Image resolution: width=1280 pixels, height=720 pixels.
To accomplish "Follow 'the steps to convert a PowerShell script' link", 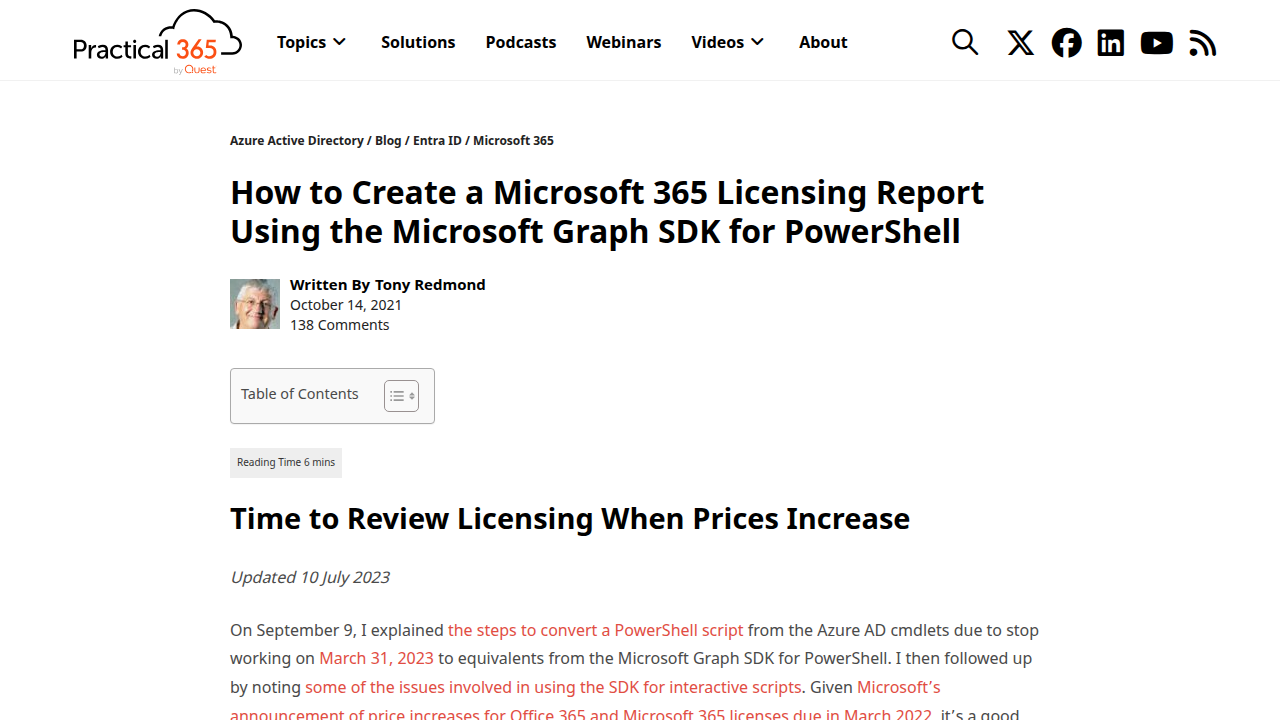I will (596, 630).
